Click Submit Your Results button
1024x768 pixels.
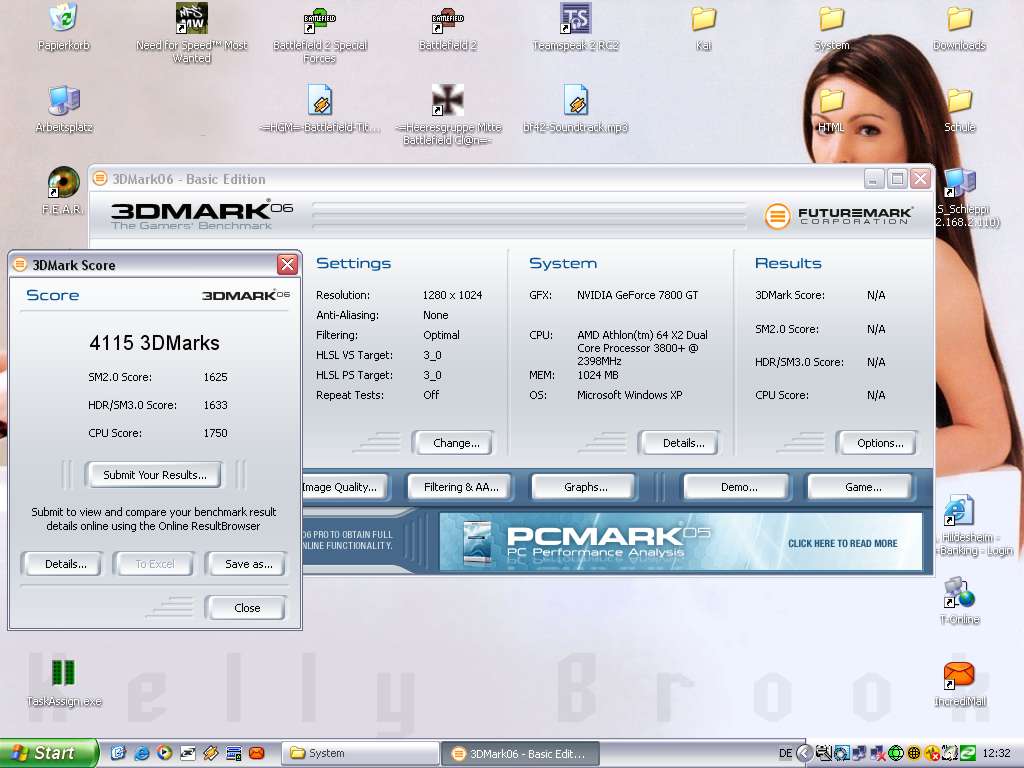pyautogui.click(x=154, y=475)
